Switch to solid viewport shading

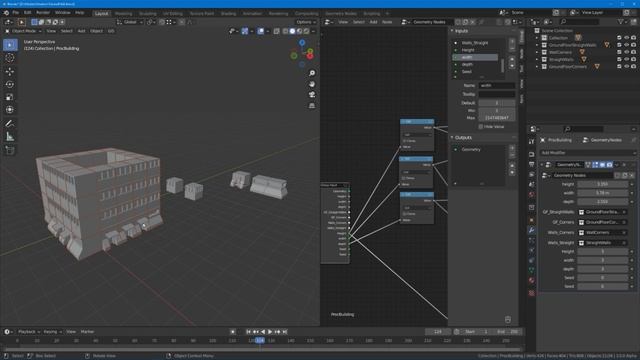(292, 31)
